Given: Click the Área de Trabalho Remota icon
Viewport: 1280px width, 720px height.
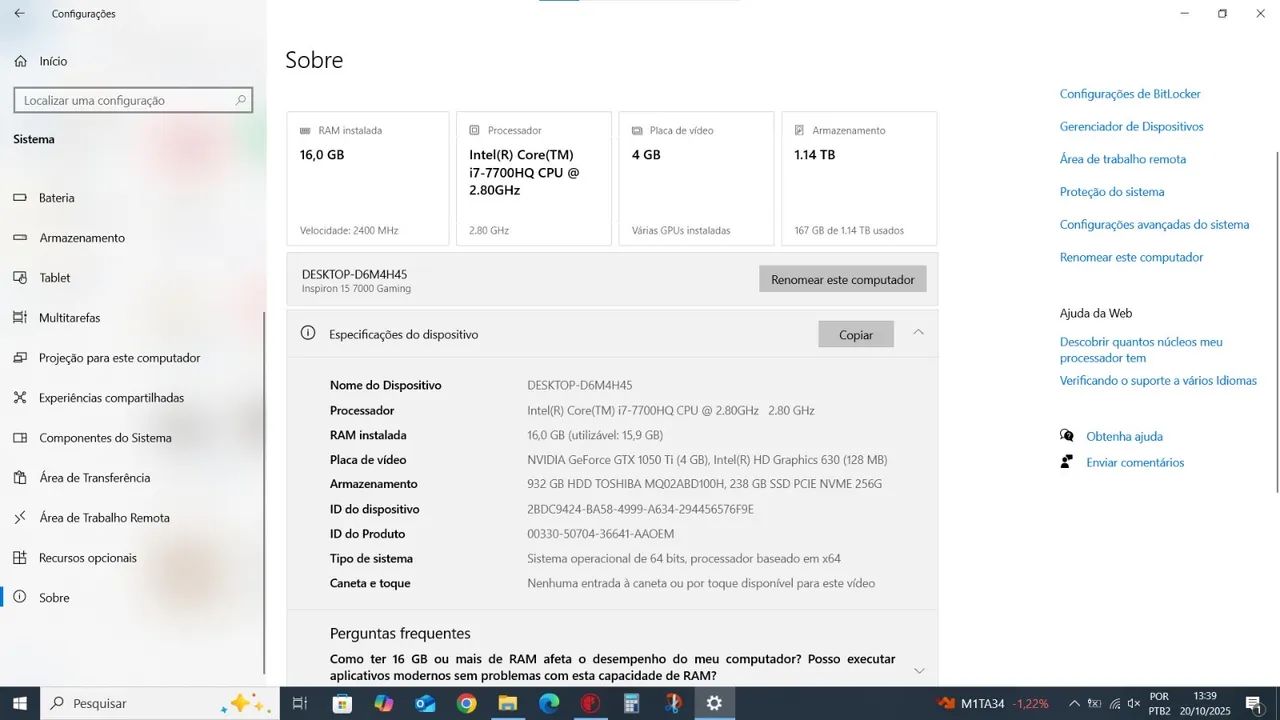Looking at the screenshot, I should click(20, 518).
